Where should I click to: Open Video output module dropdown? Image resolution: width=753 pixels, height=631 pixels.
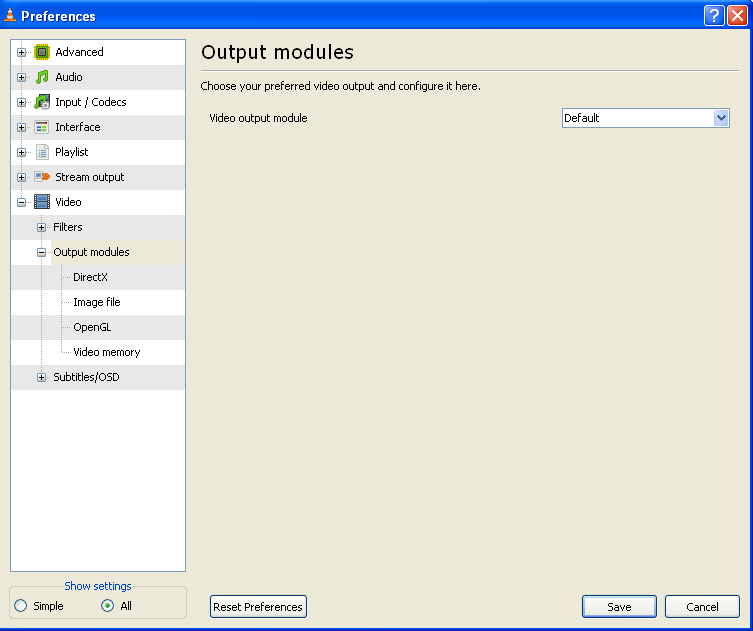(645, 118)
